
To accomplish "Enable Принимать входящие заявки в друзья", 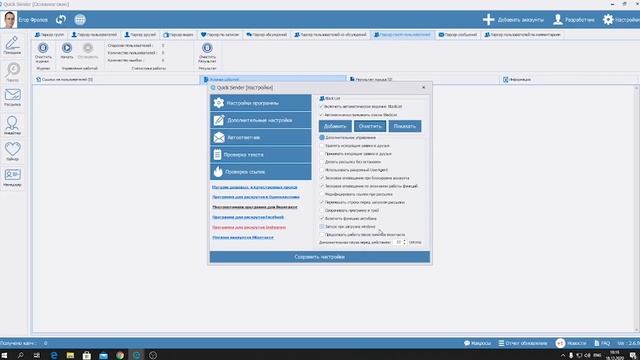I will pos(322,153).
